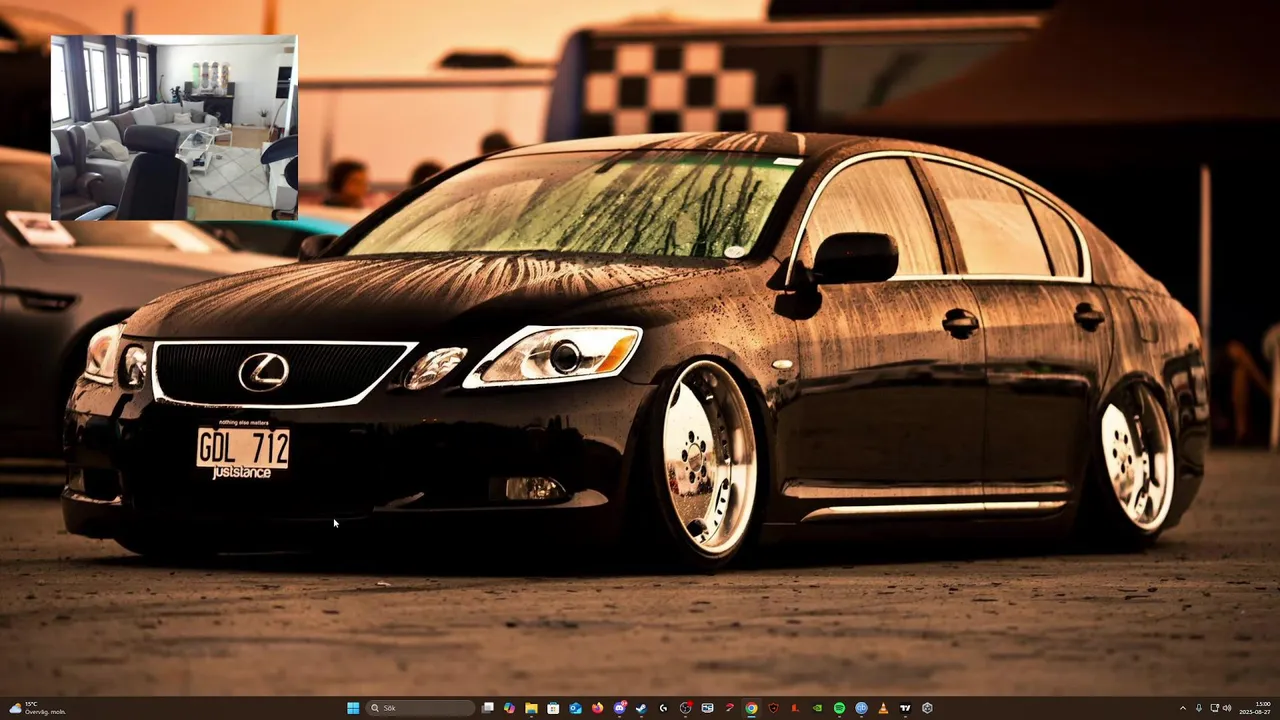Open Outlook from the taskbar

coord(575,708)
